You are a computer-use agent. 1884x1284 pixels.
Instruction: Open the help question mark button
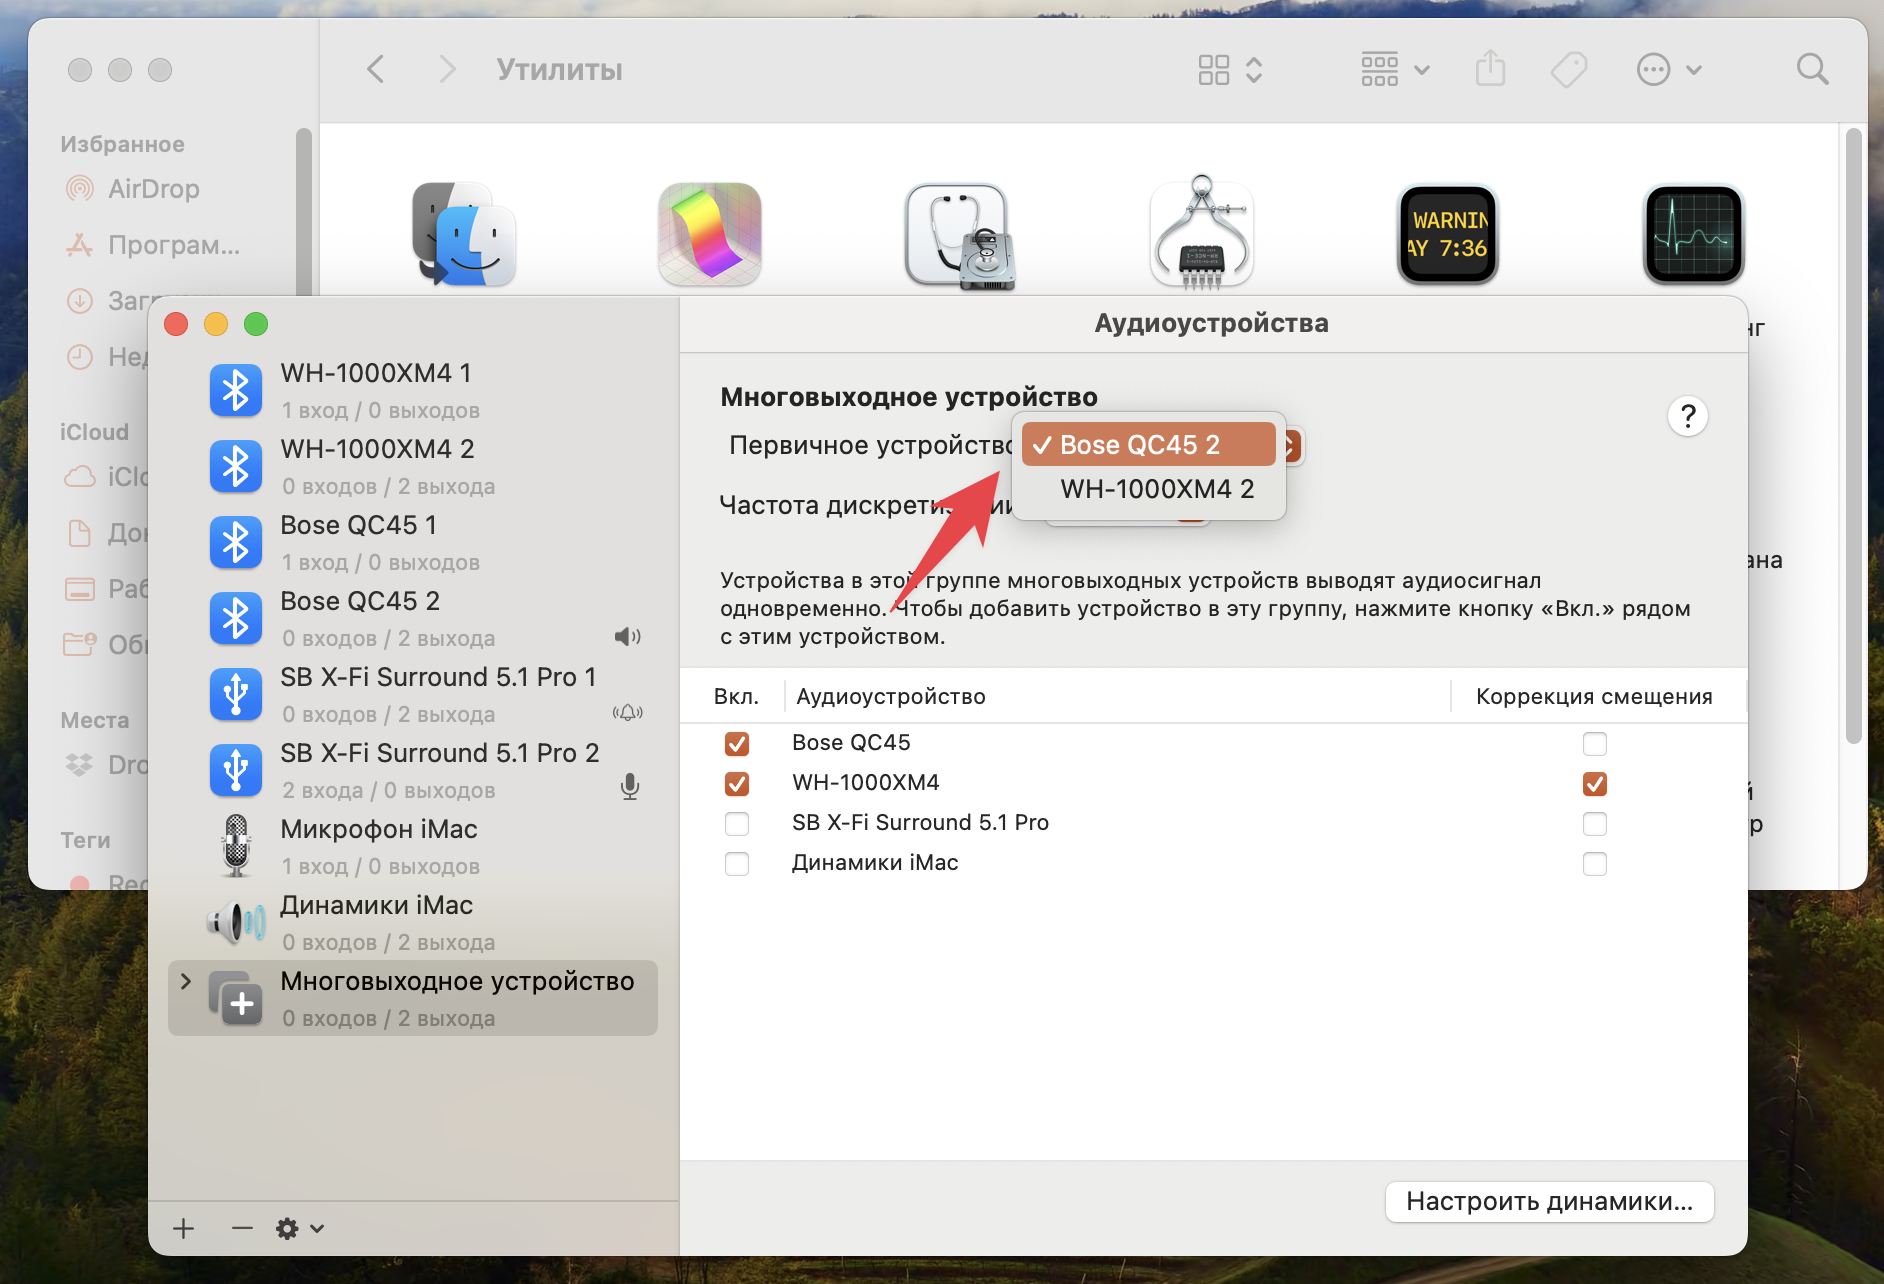(x=1688, y=416)
